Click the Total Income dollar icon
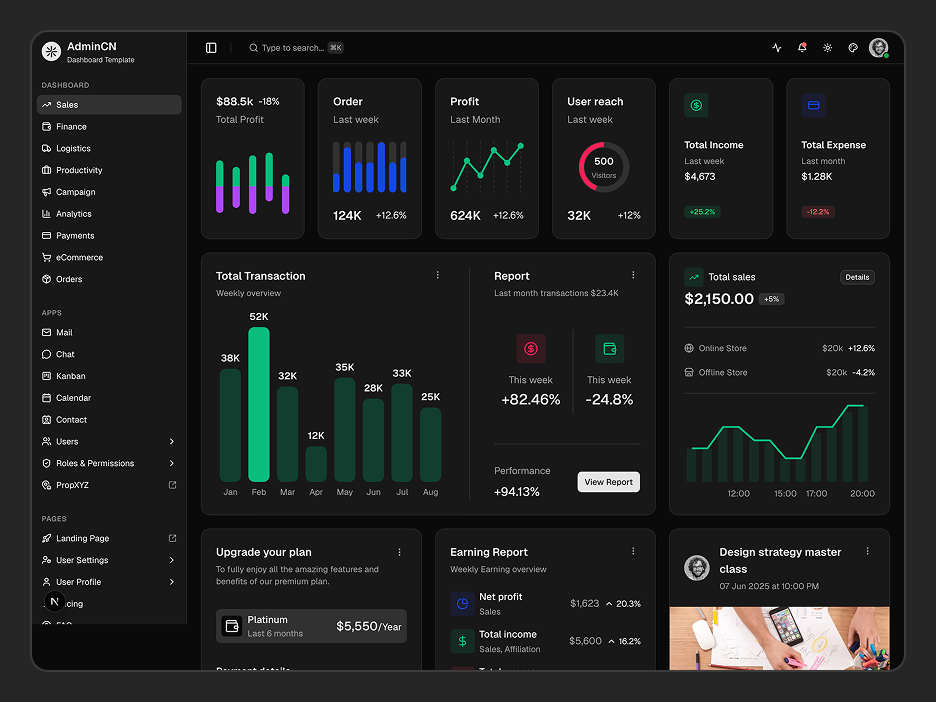936x702 pixels. click(x=696, y=106)
